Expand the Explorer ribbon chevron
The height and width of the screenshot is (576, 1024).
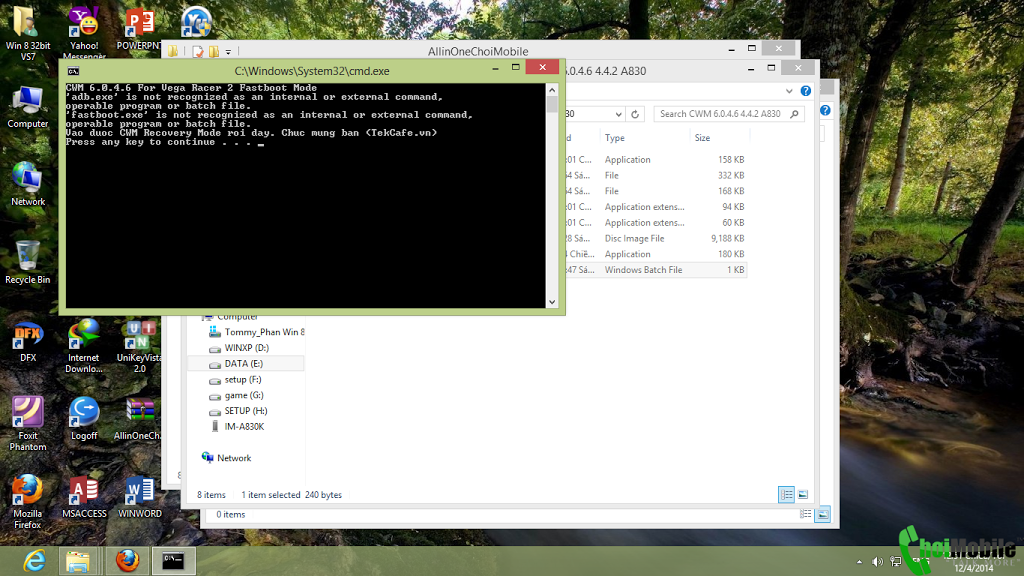(789, 91)
